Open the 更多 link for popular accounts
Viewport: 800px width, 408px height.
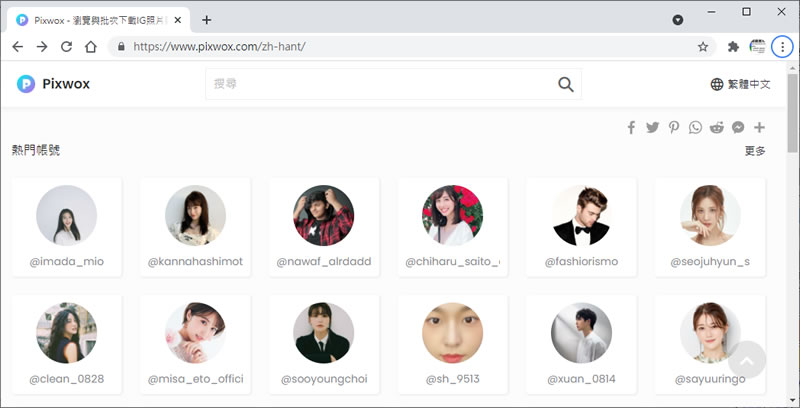click(x=755, y=151)
